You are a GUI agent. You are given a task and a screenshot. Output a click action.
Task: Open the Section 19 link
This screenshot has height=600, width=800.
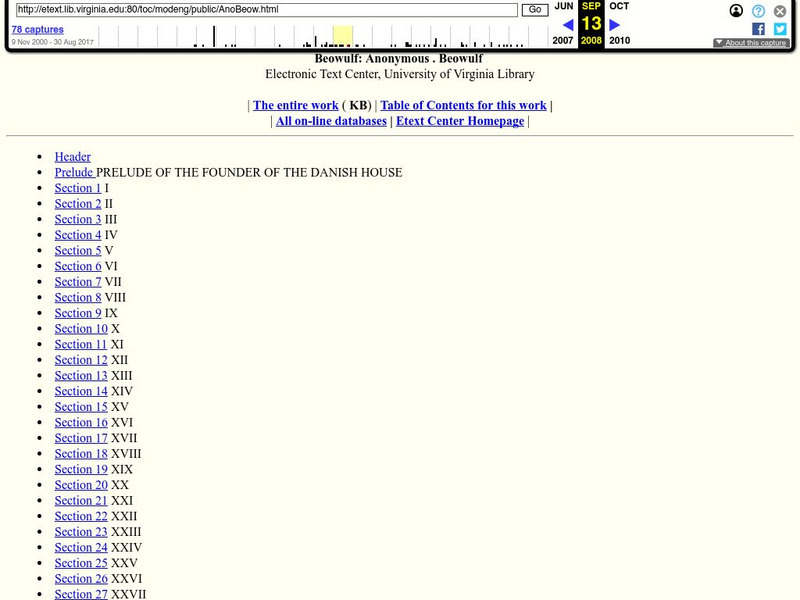pyautogui.click(x=81, y=469)
